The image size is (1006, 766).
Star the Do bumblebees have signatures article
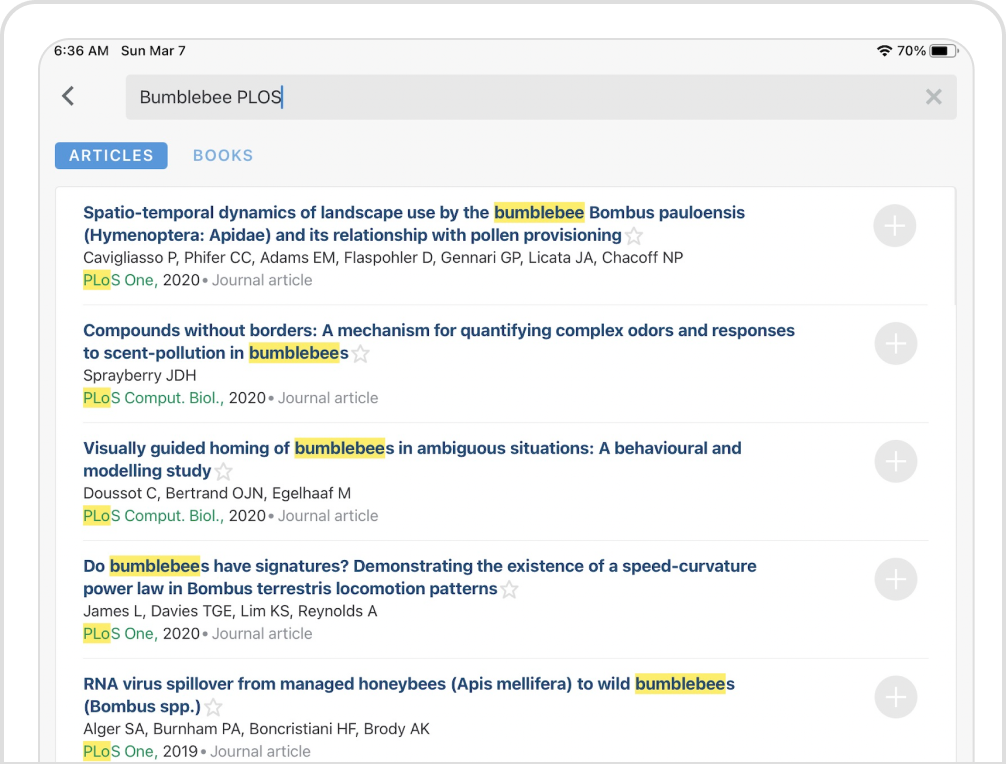tap(509, 589)
